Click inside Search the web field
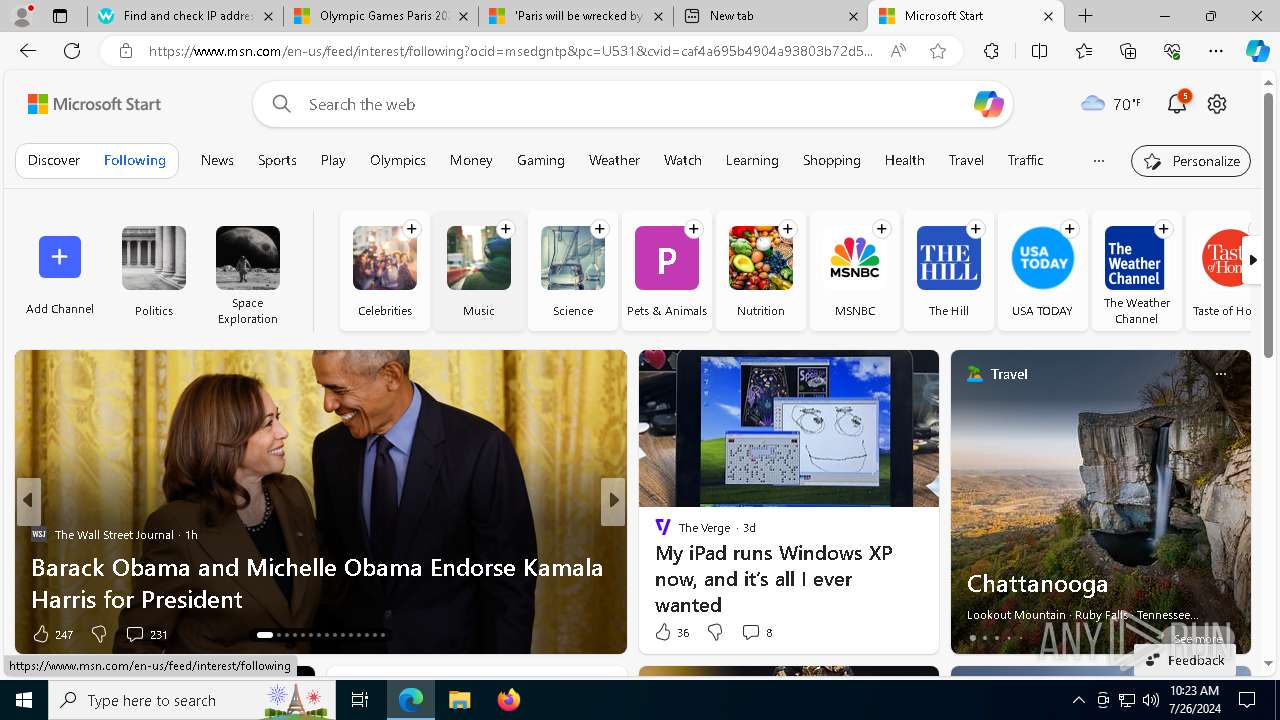Viewport: 1280px width, 720px height. click(x=633, y=104)
